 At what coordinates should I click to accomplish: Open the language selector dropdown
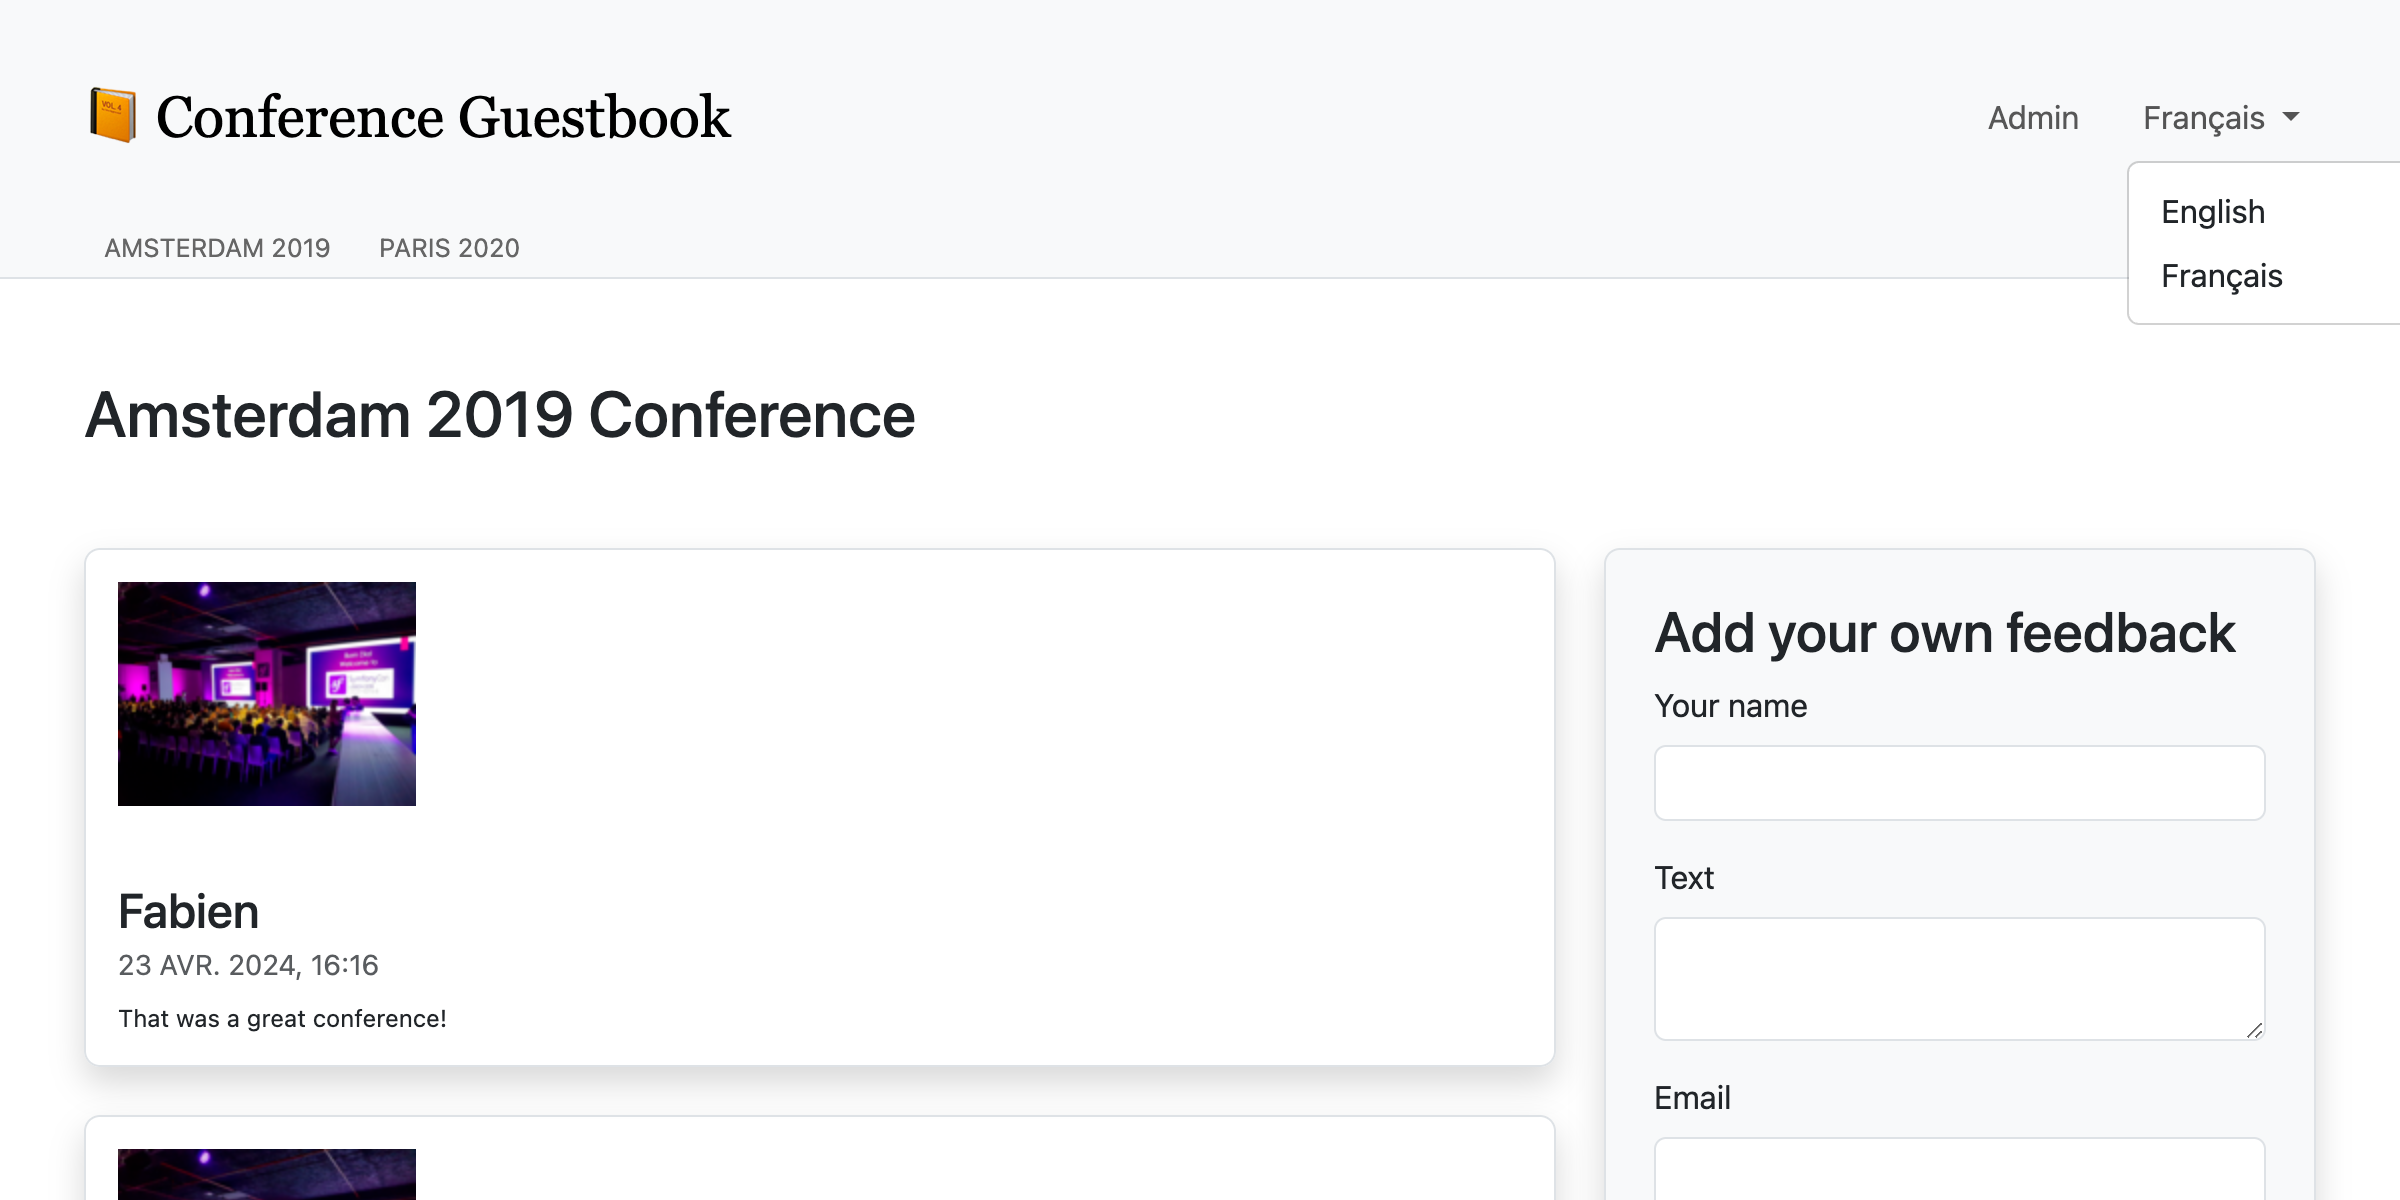tap(2204, 117)
